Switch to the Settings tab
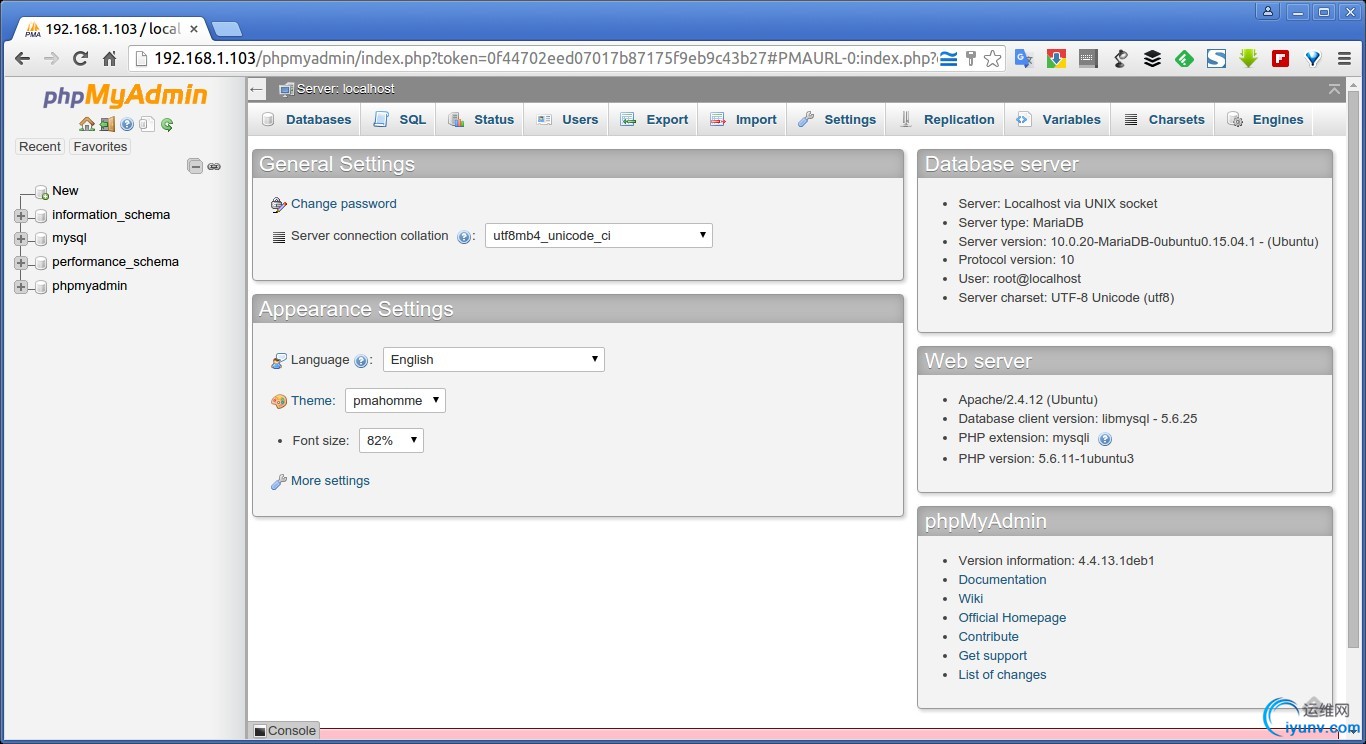This screenshot has height=744, width=1366. click(x=837, y=119)
